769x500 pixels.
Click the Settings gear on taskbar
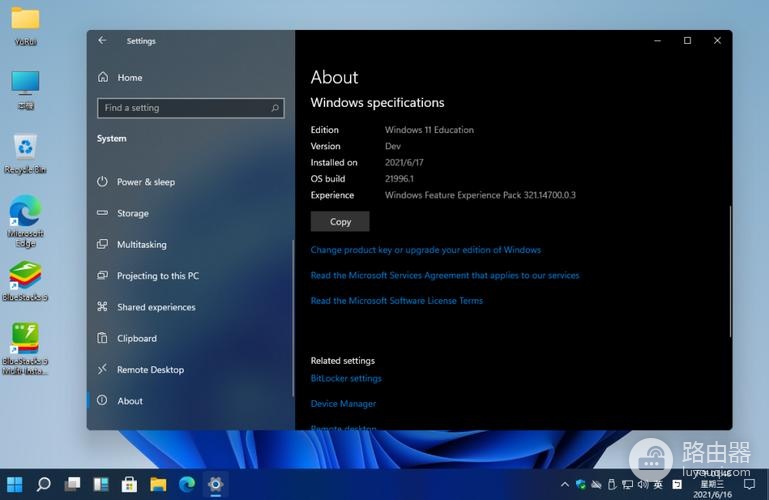click(215, 484)
